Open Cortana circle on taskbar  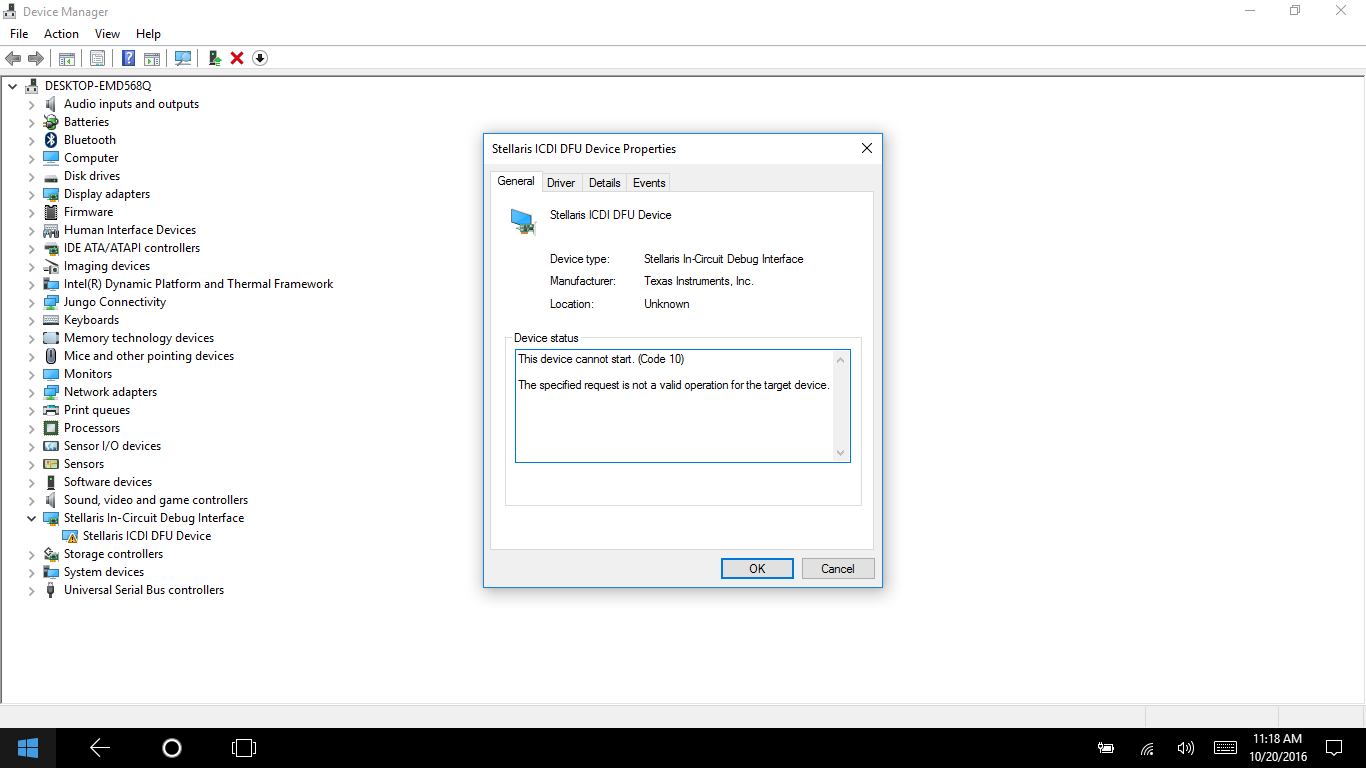tap(171, 747)
